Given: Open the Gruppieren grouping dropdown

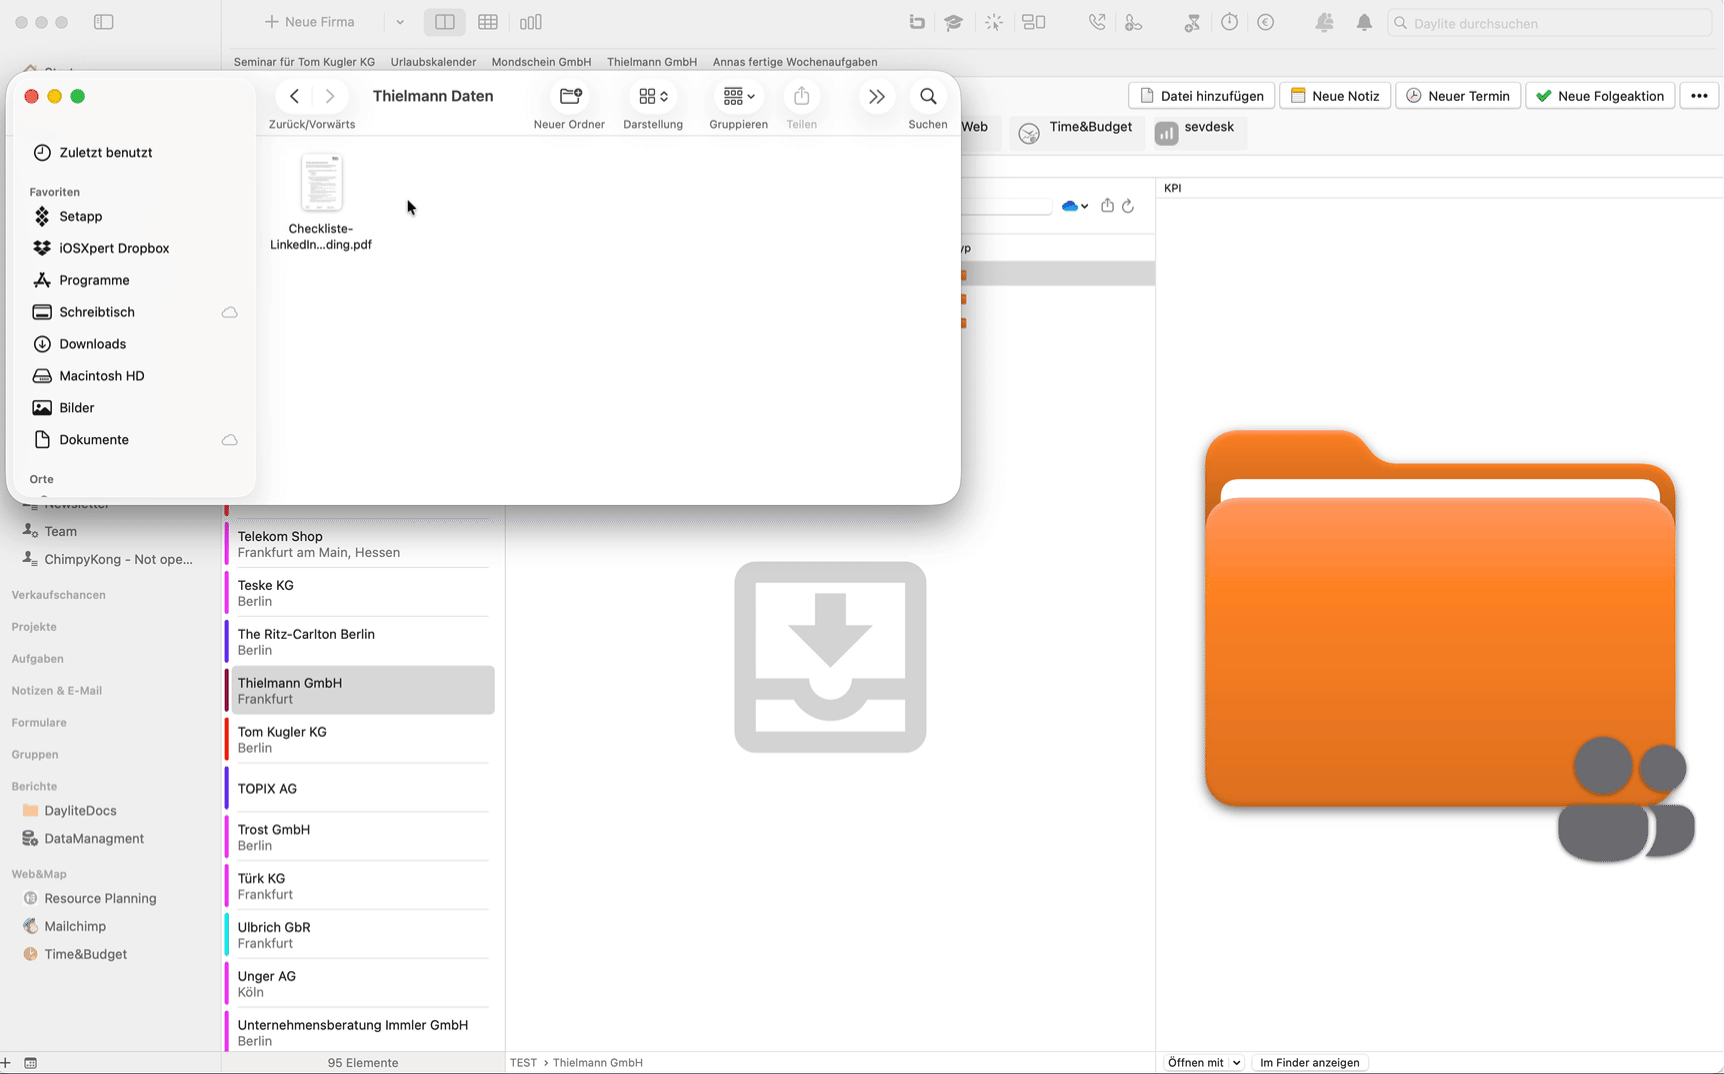Looking at the screenshot, I should coord(739,96).
